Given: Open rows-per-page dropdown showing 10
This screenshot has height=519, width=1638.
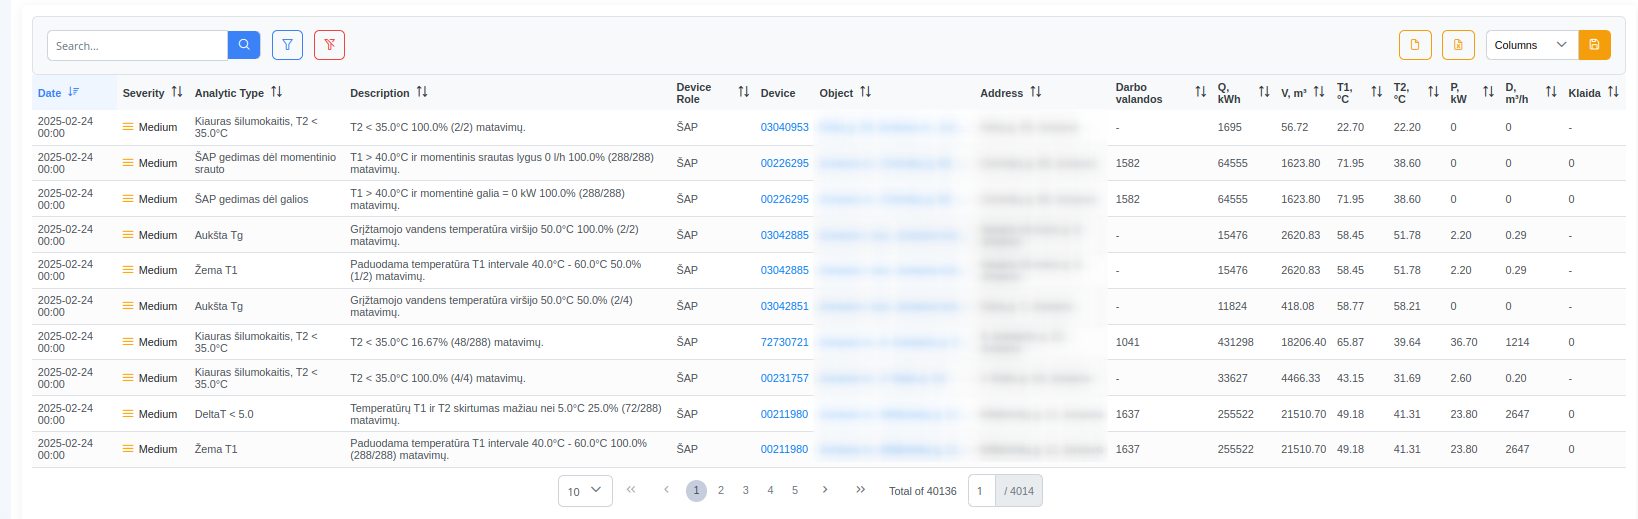Looking at the screenshot, I should click(x=585, y=491).
